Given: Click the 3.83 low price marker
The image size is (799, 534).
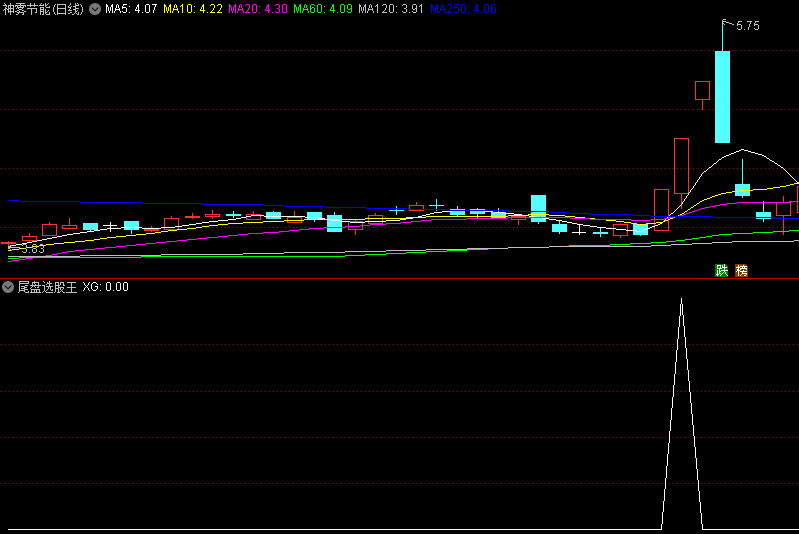Looking at the screenshot, I should coord(33,249).
